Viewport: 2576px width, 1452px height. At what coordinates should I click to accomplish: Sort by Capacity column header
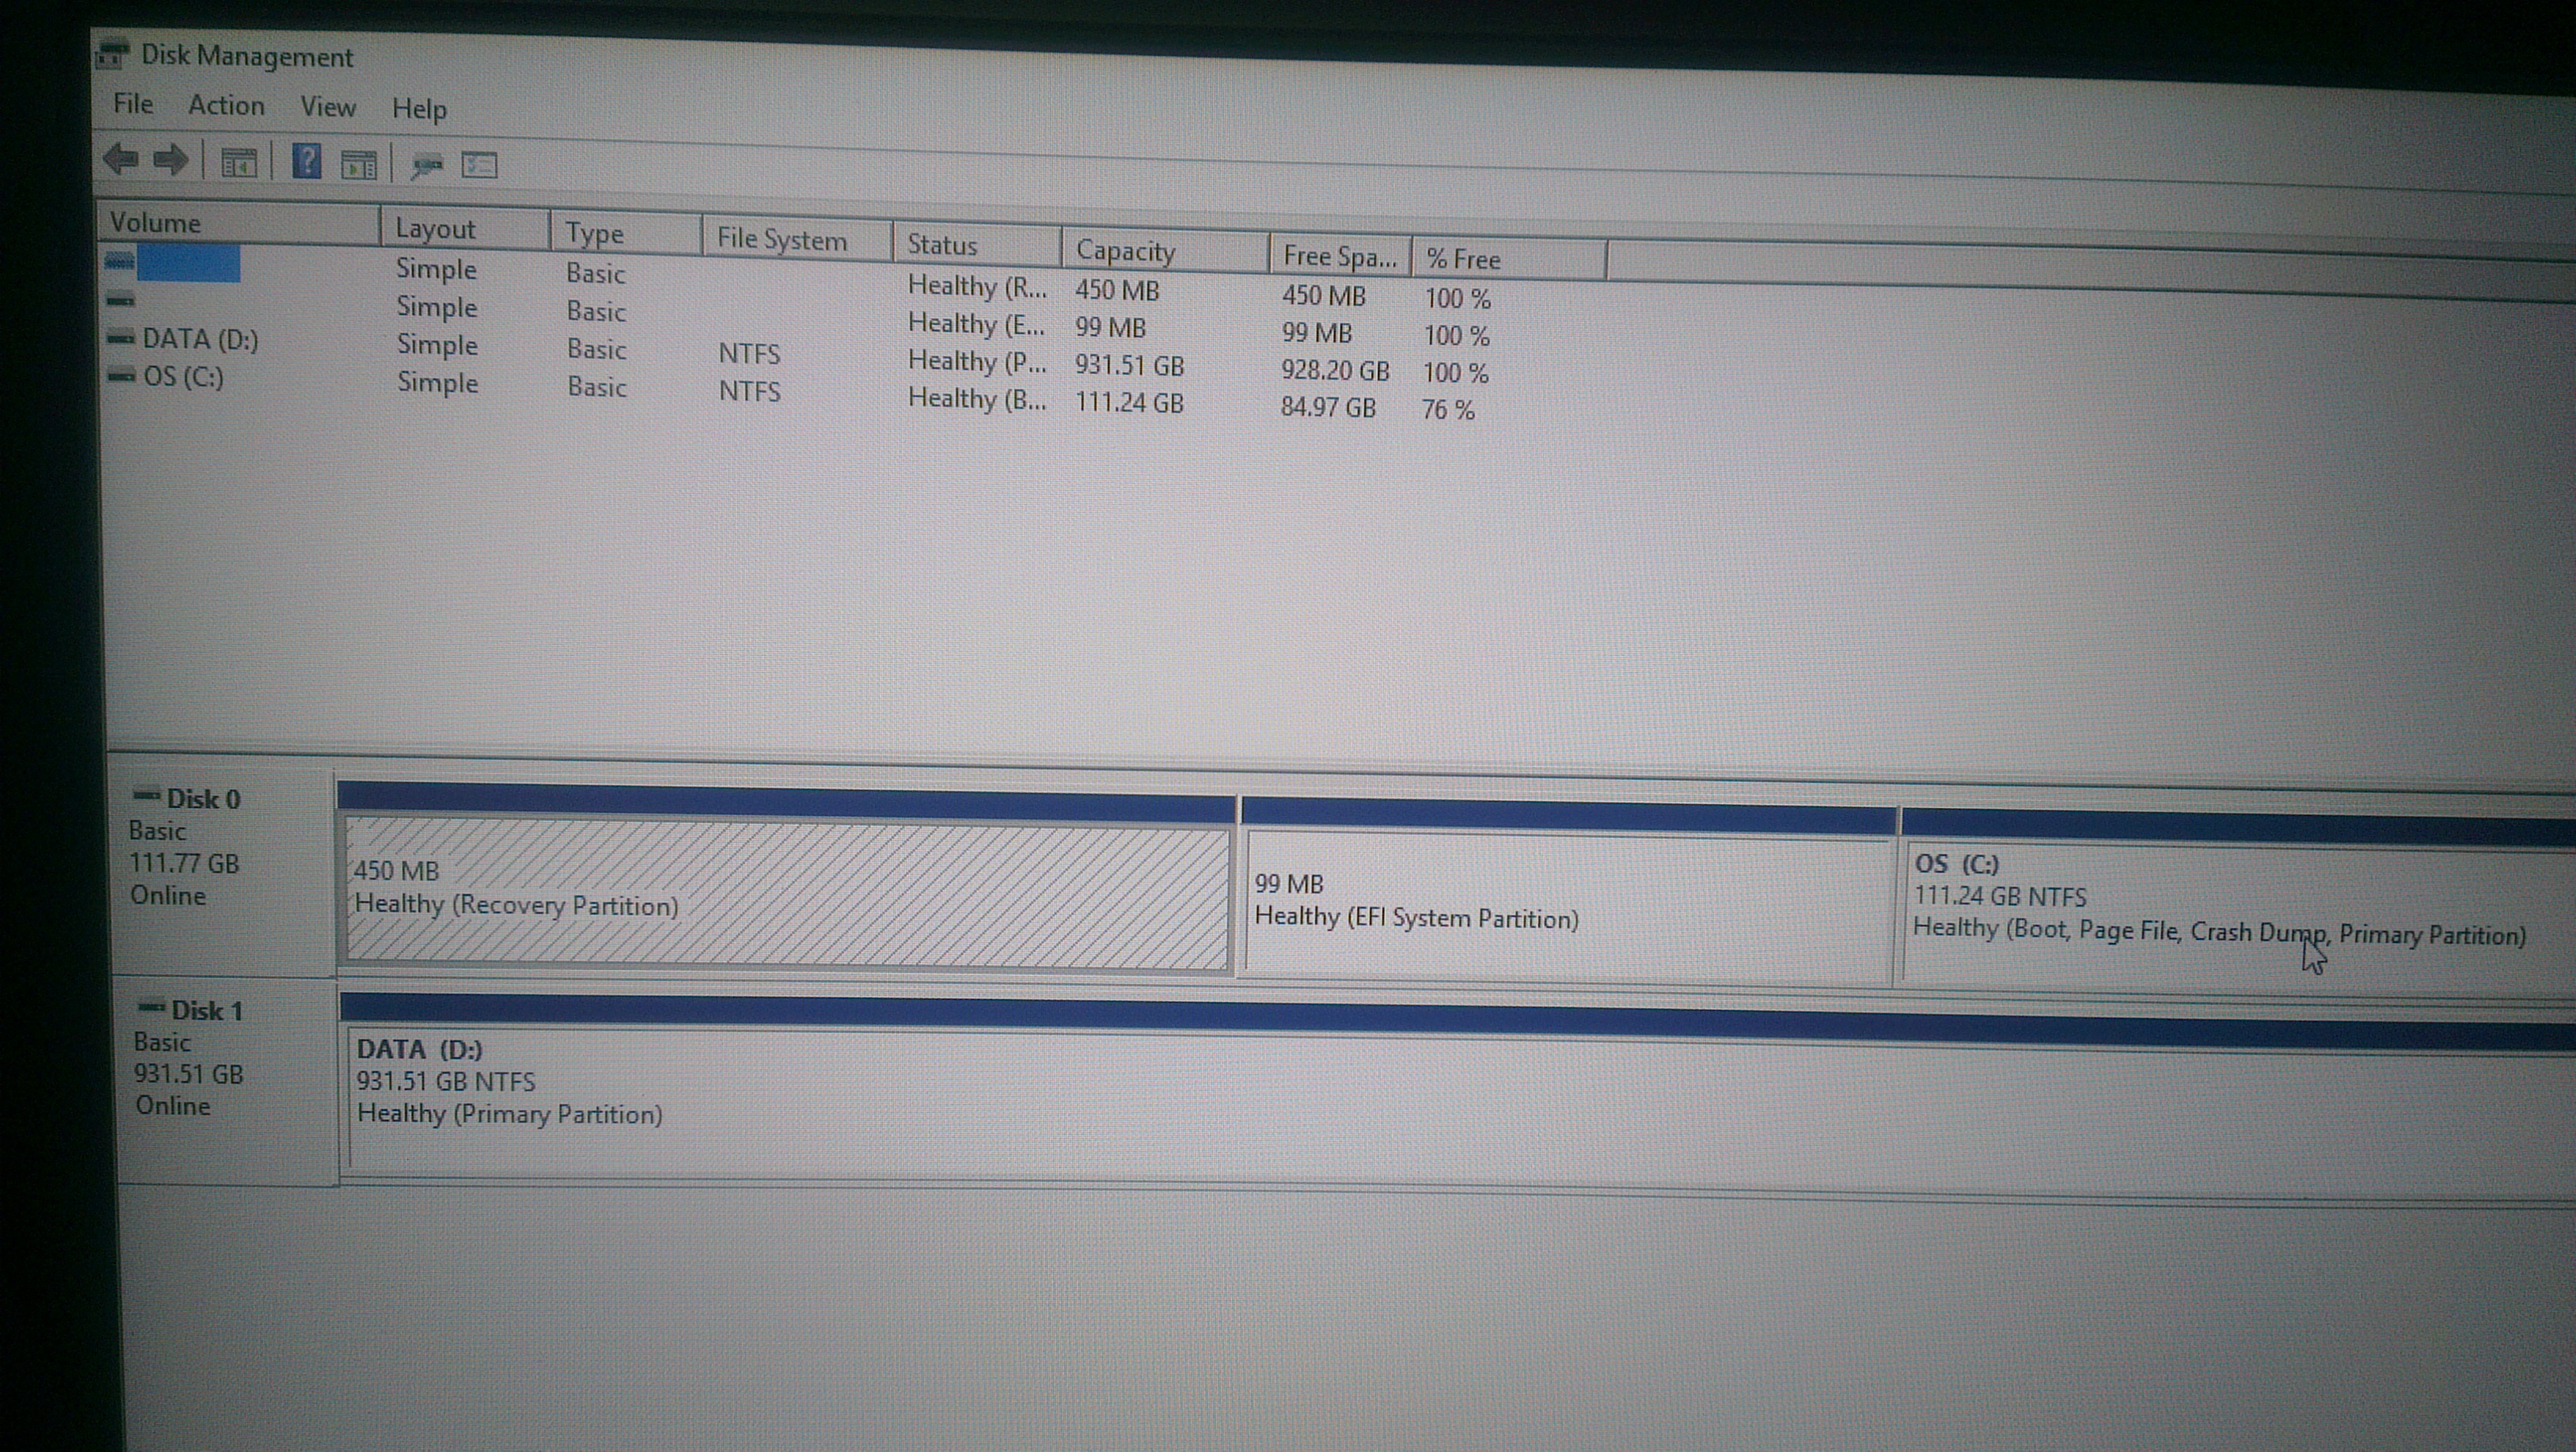point(1125,251)
